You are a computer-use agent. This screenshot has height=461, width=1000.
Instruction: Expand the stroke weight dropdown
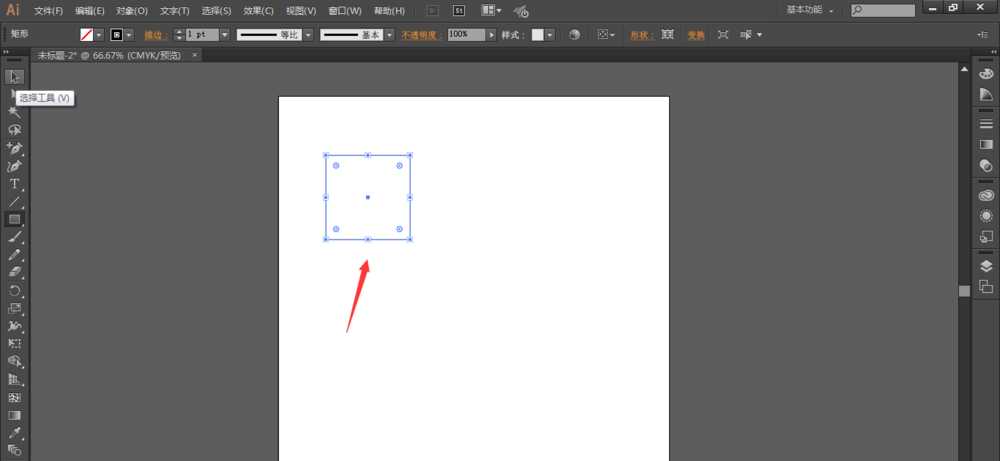(x=225, y=34)
